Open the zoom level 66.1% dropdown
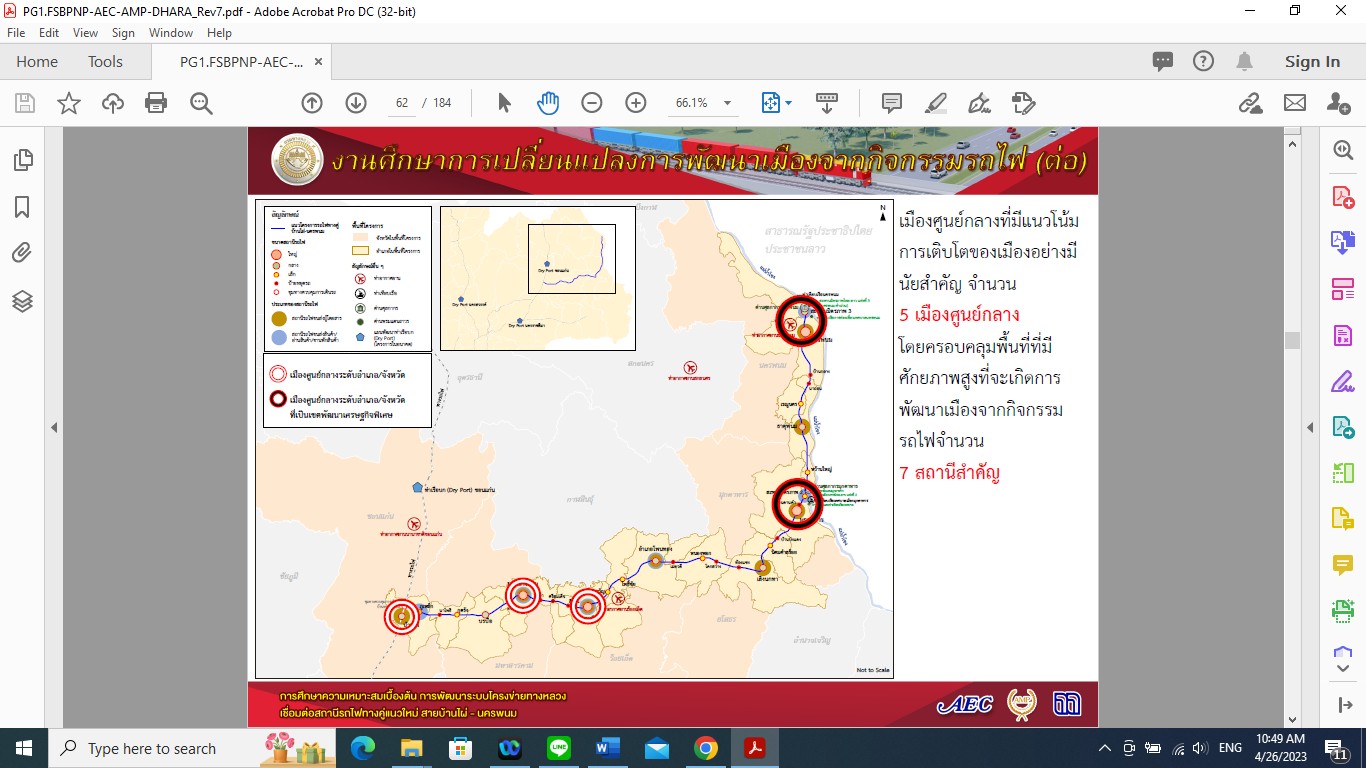This screenshot has height=768, width=1366. pos(727,103)
